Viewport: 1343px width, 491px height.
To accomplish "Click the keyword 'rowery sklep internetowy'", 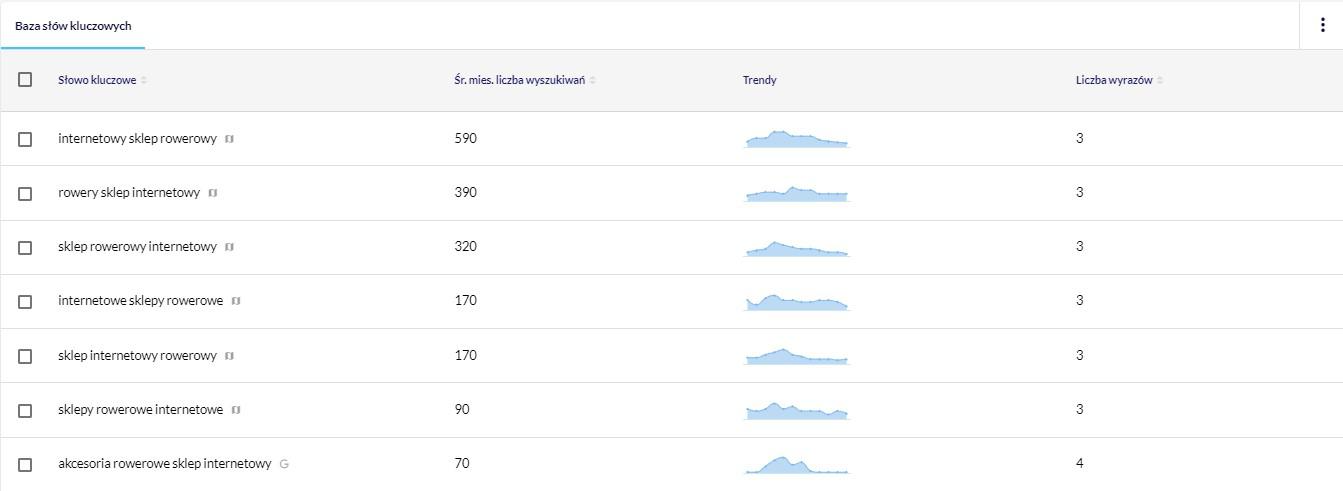I will pyautogui.click(x=129, y=193).
